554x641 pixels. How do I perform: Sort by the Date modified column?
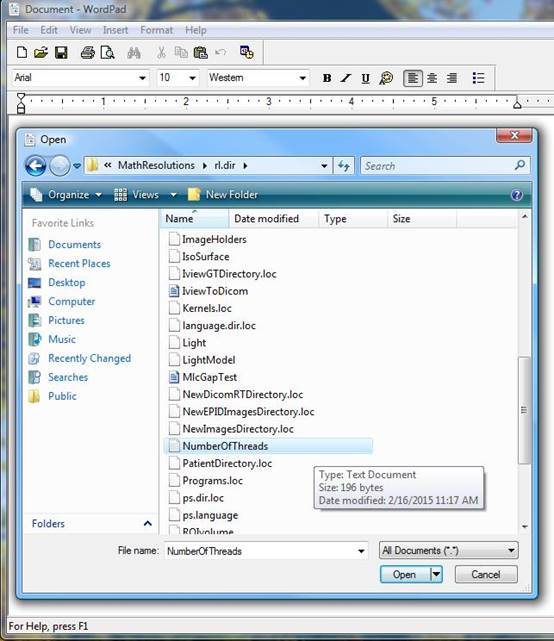click(273, 219)
